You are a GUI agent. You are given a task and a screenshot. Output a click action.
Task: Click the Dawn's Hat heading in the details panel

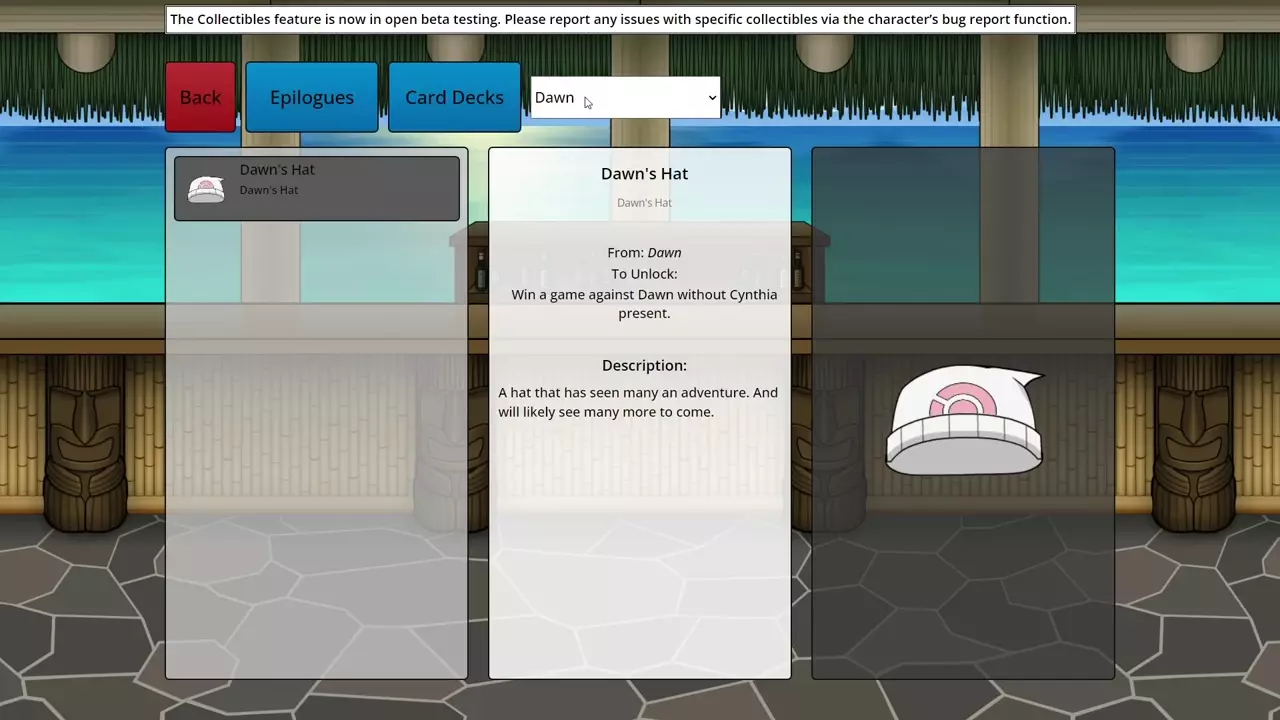[x=644, y=174]
